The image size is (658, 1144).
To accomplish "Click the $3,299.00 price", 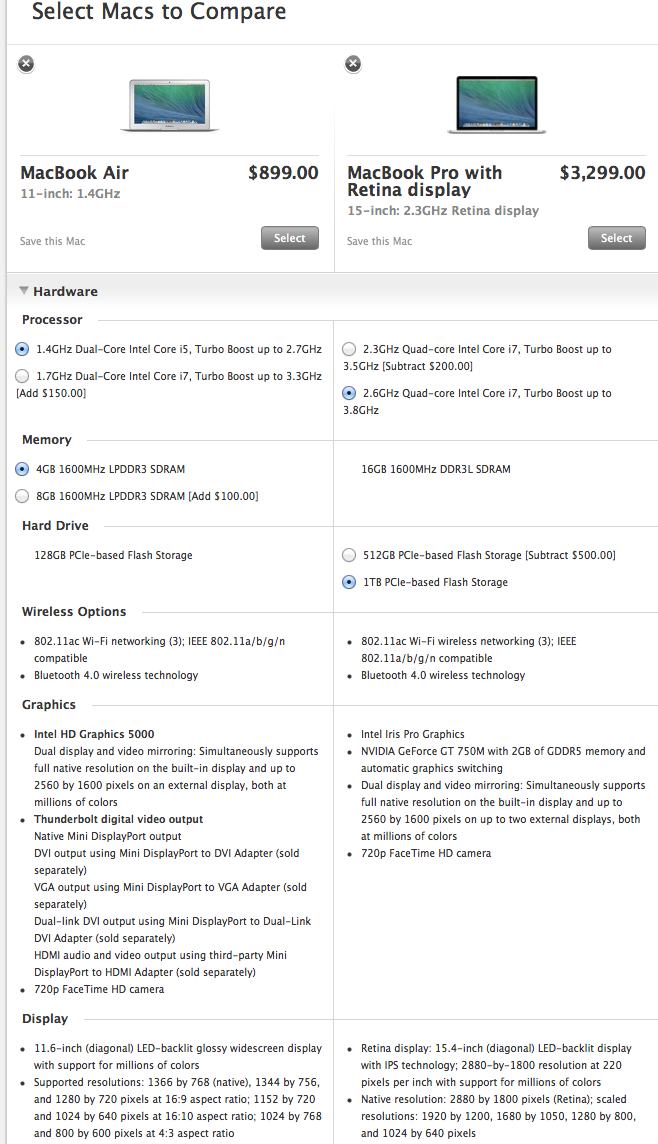I will [x=603, y=173].
